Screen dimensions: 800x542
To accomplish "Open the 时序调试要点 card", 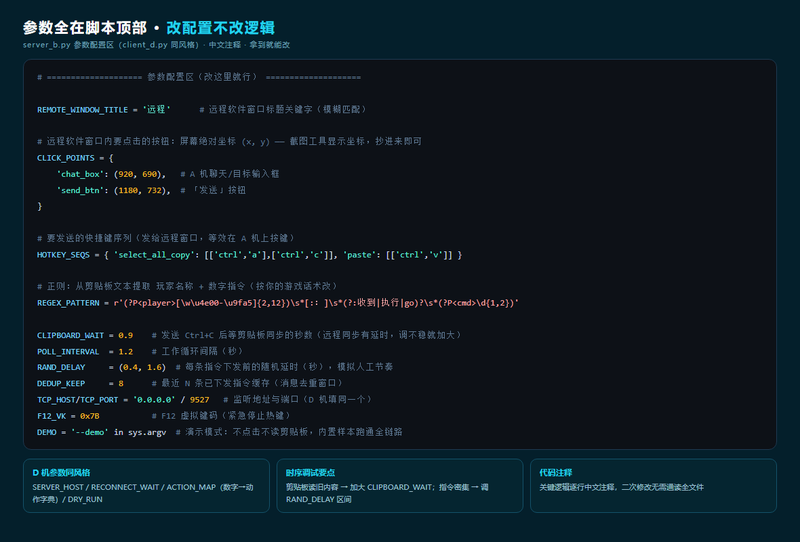I will pos(399,485).
